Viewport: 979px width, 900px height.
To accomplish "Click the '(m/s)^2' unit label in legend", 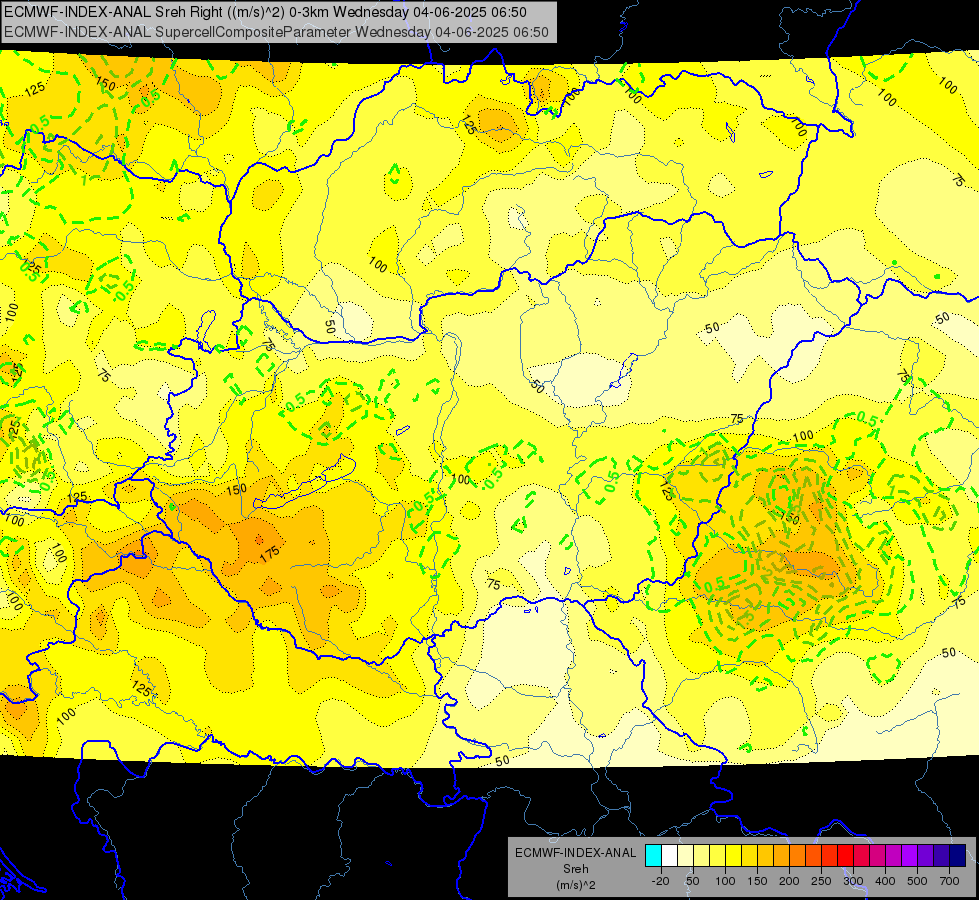I will [x=575, y=885].
